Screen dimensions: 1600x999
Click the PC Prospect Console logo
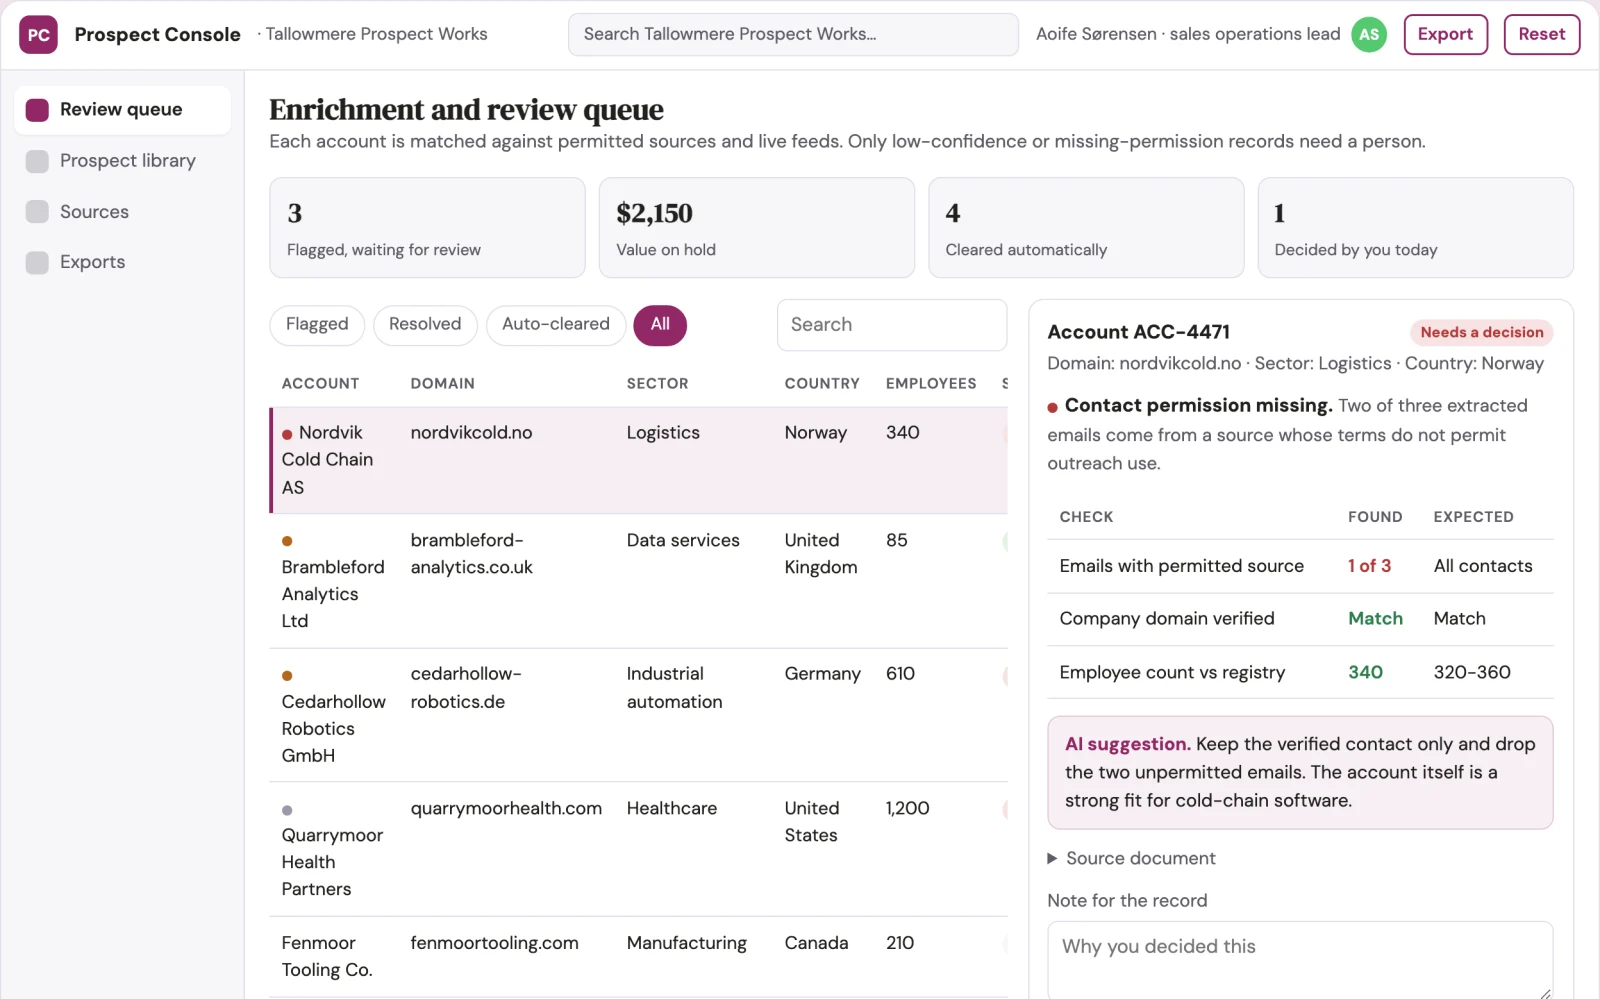[38, 35]
